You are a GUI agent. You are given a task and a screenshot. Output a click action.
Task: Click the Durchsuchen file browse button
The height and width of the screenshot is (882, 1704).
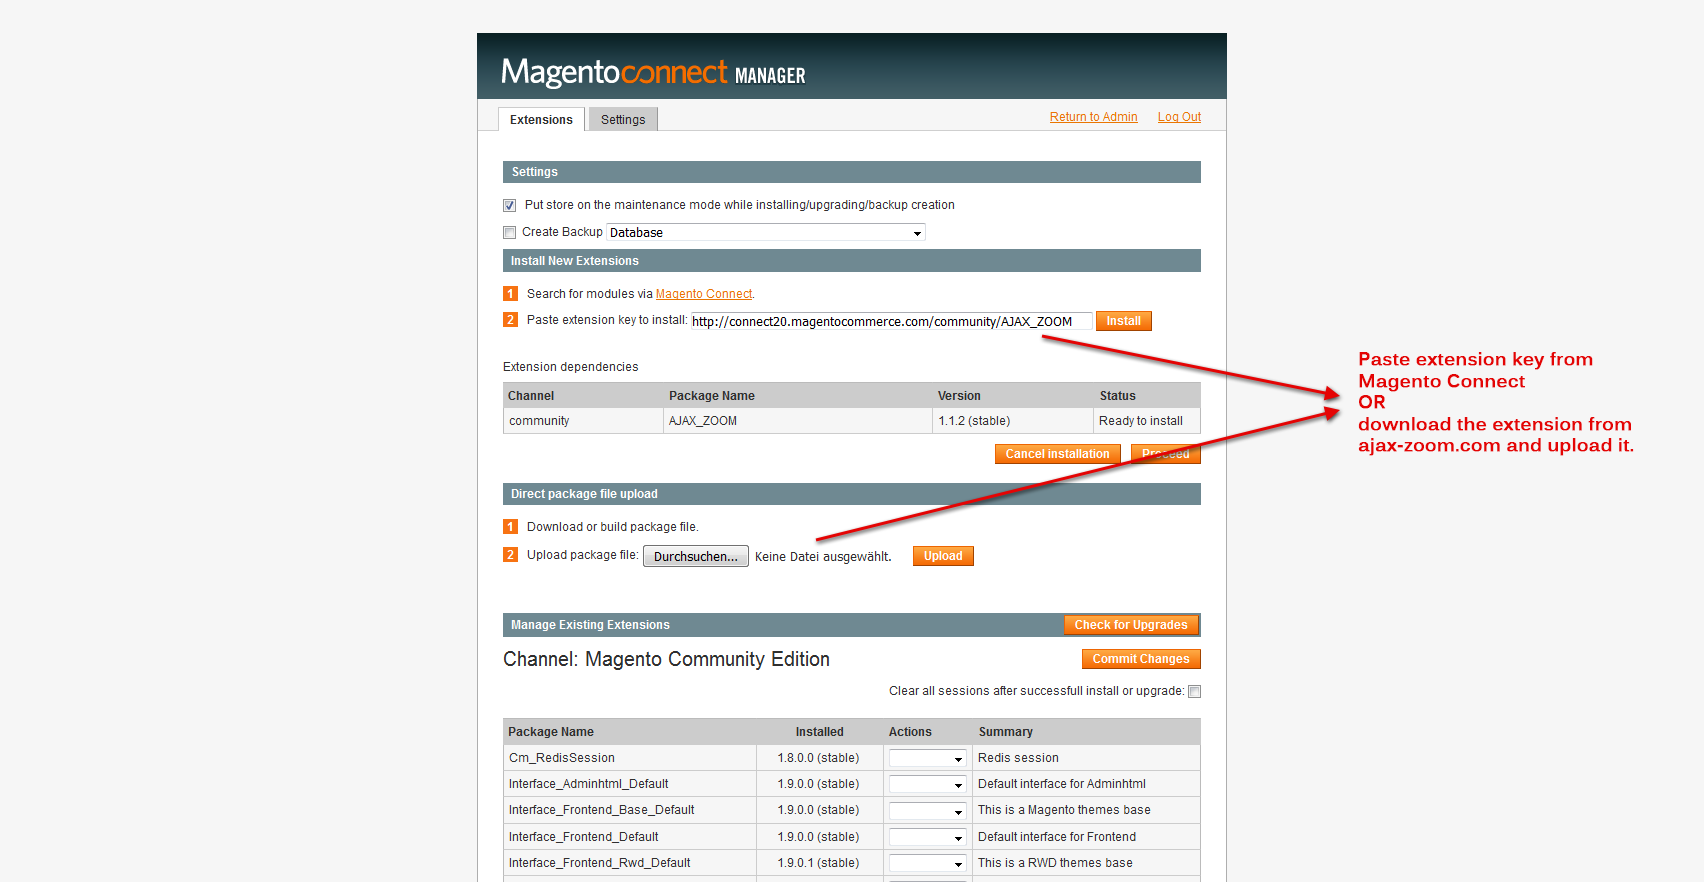[x=695, y=557]
